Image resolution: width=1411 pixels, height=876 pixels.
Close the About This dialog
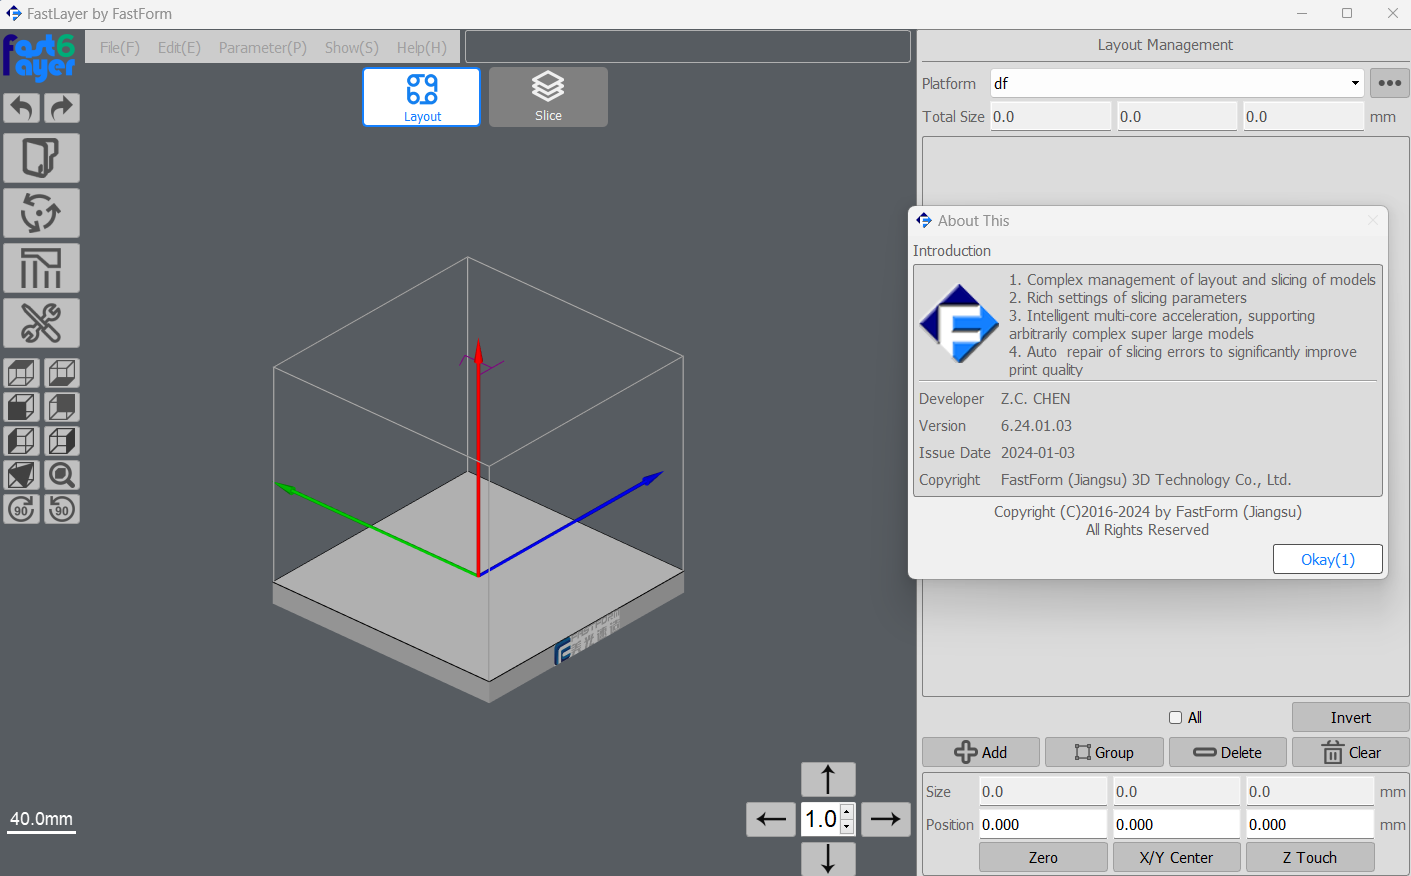[1372, 221]
